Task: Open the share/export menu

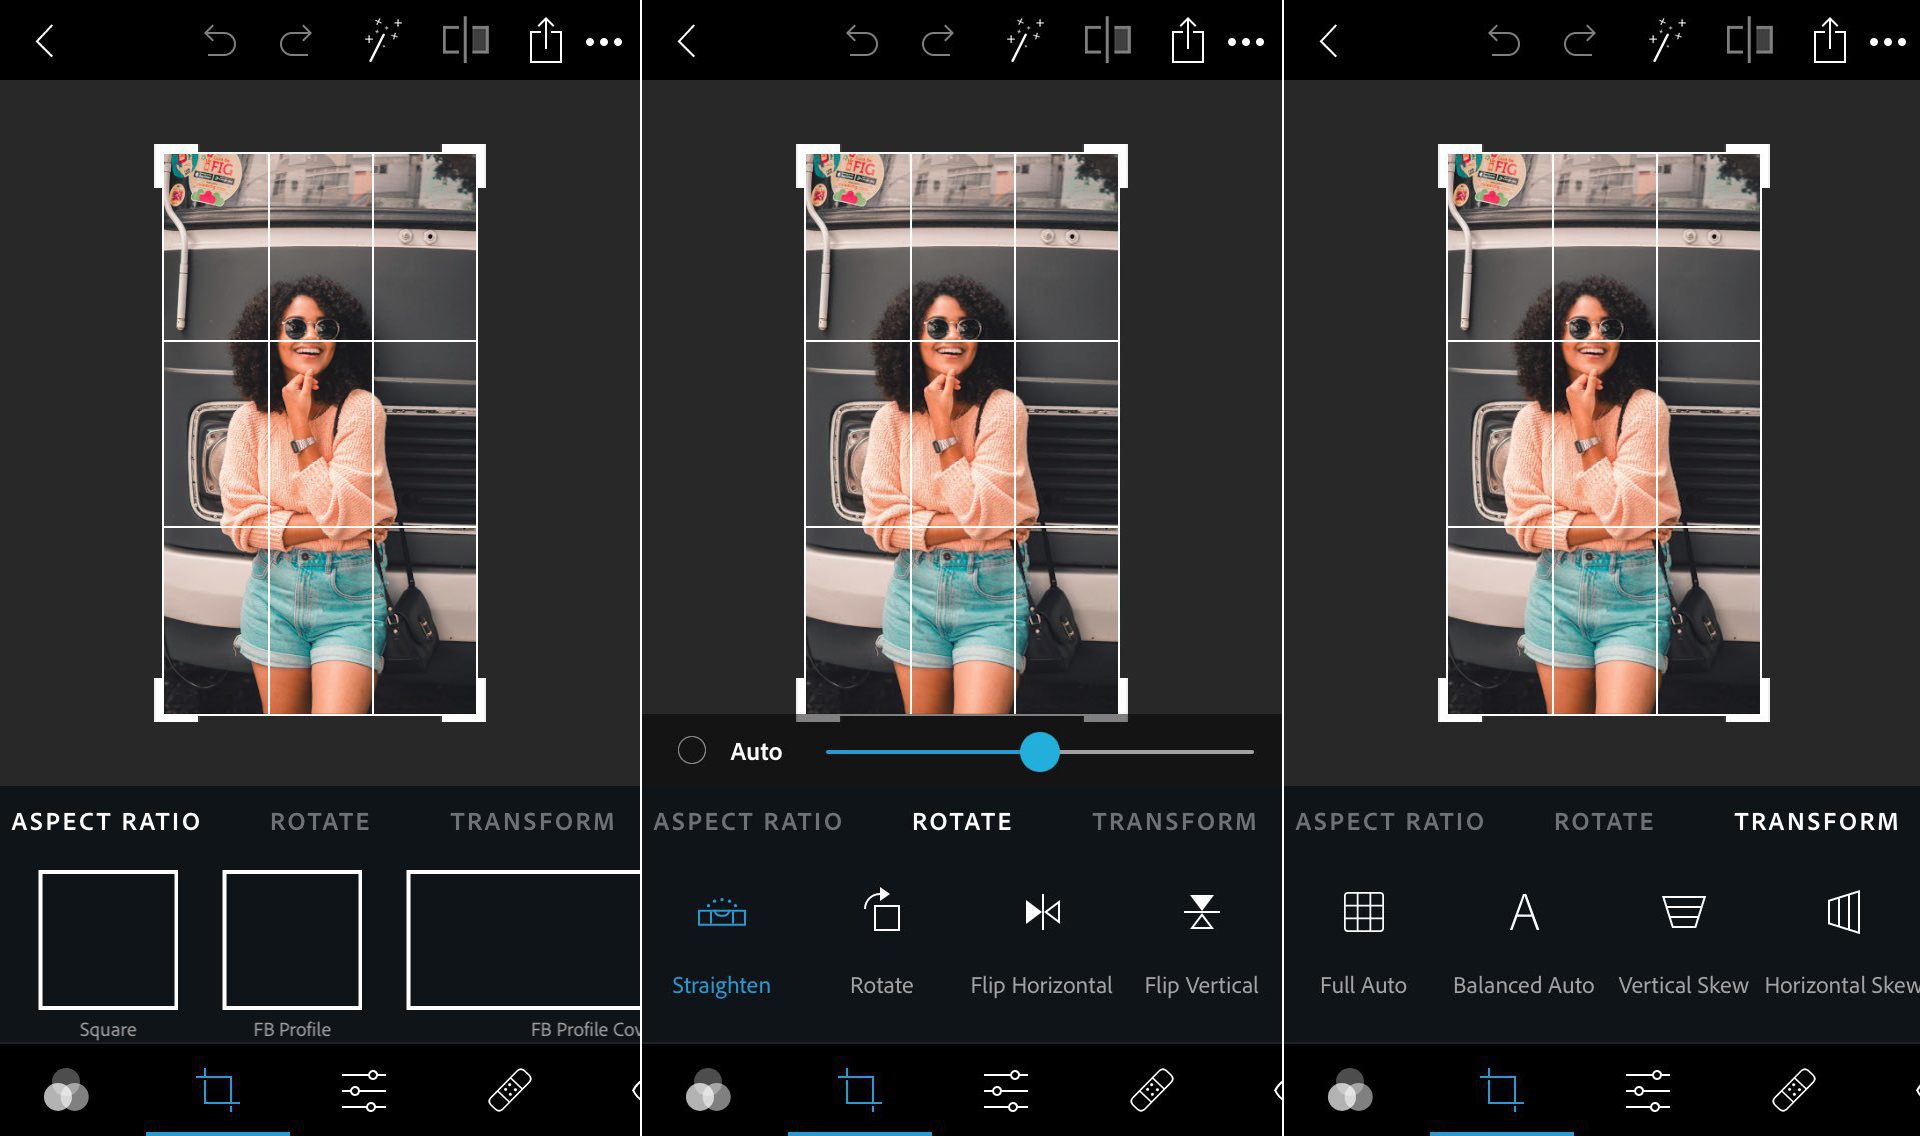Action: pos(544,39)
